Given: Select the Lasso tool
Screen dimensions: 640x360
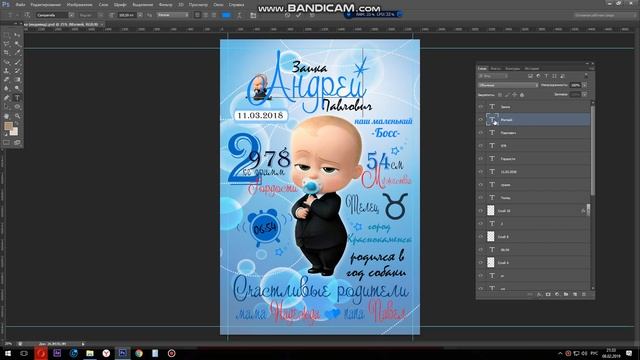Looking at the screenshot, I should [7, 44].
